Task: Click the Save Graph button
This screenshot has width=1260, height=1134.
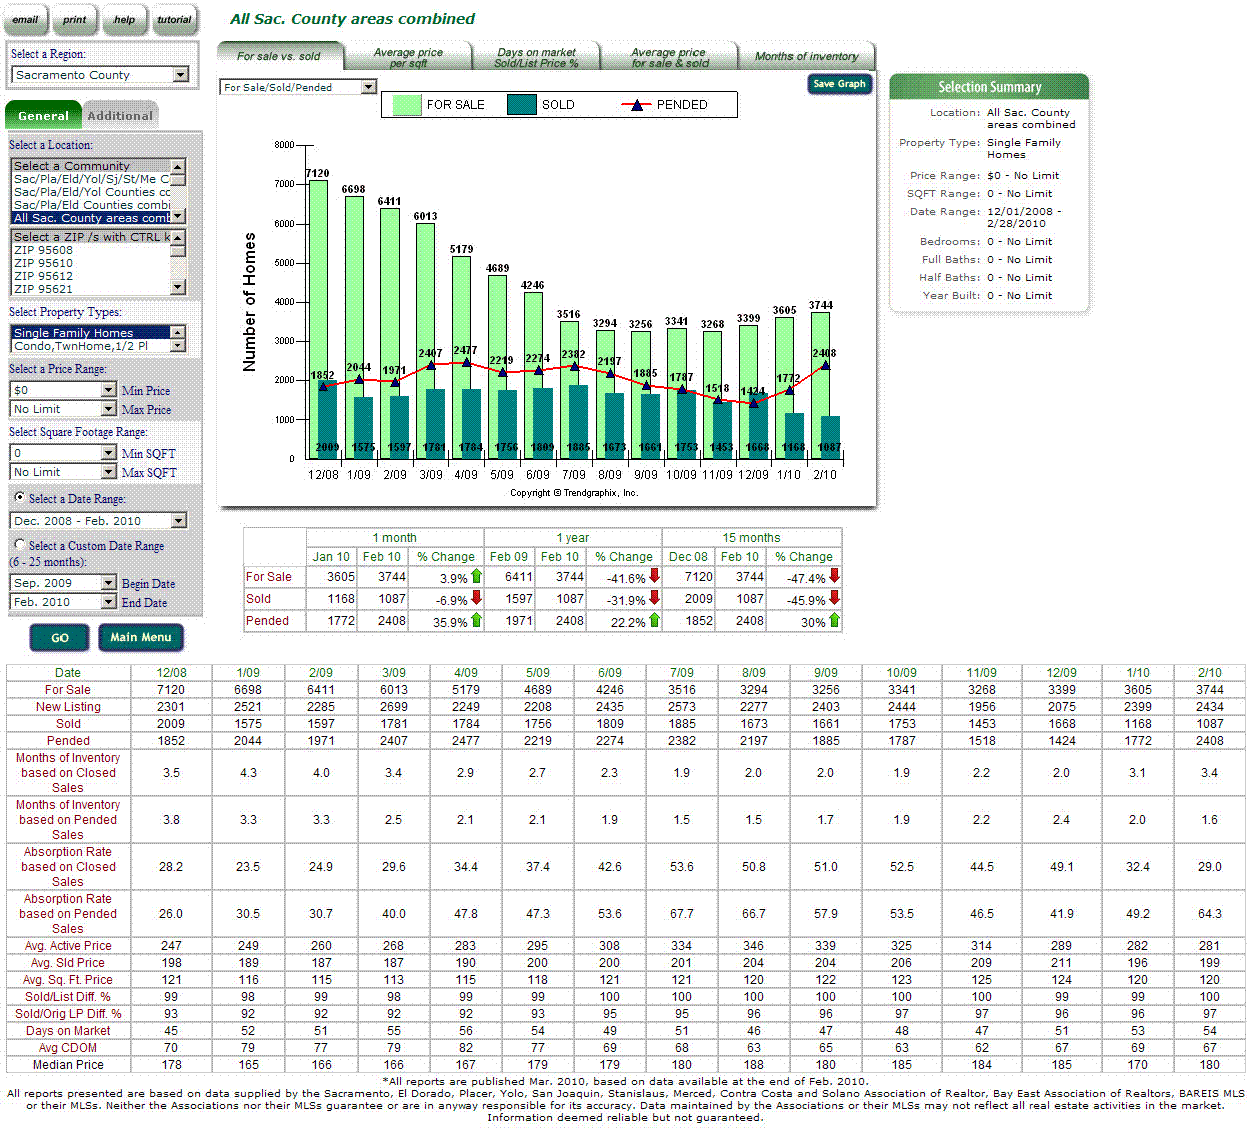Action: click(x=839, y=84)
